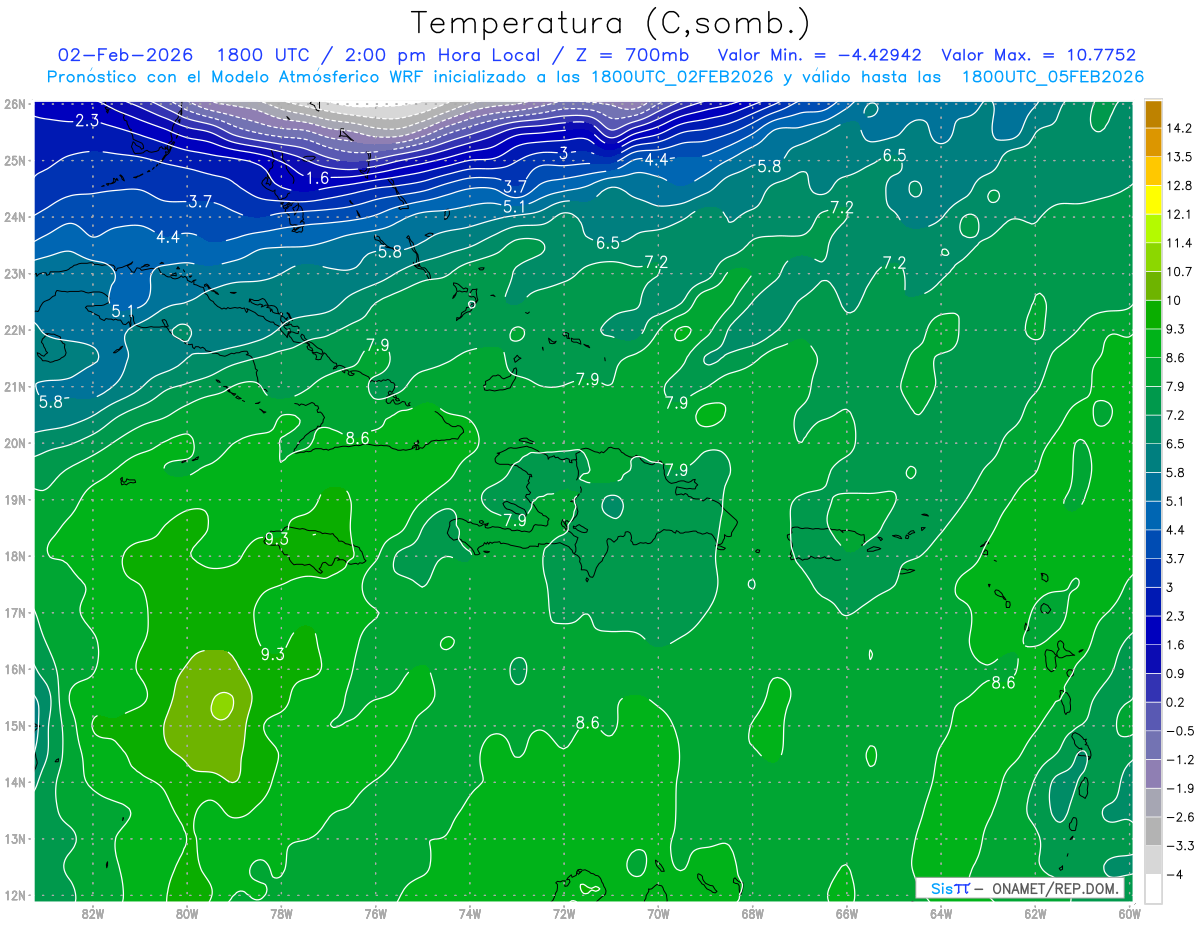This screenshot has width=1200, height=927.
Task: Click latitude axis label "19N"
Action: 14,499
